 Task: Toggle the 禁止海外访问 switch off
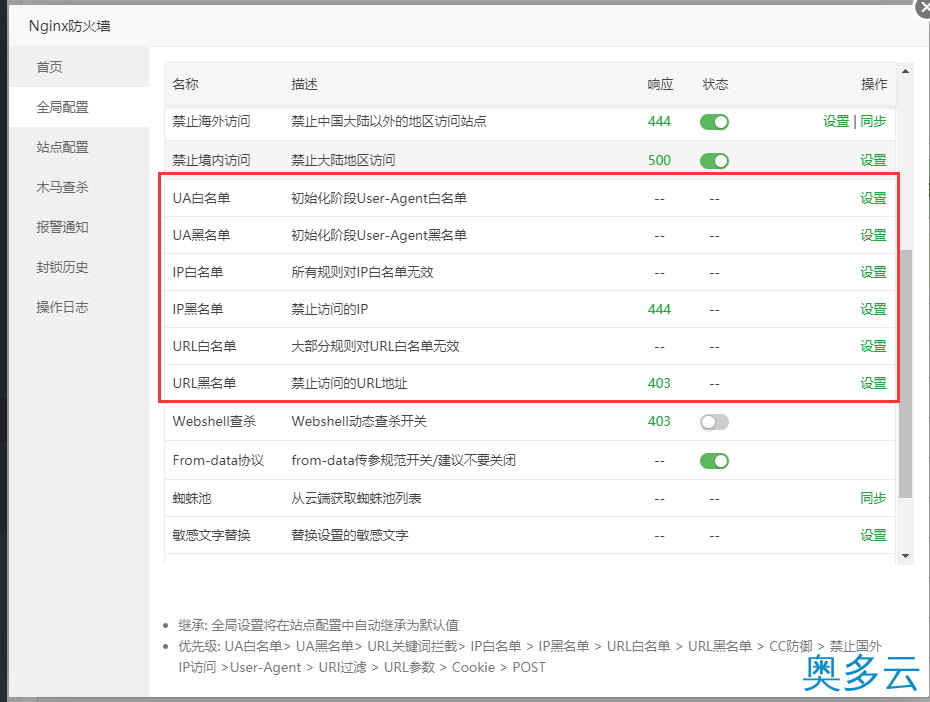click(714, 122)
